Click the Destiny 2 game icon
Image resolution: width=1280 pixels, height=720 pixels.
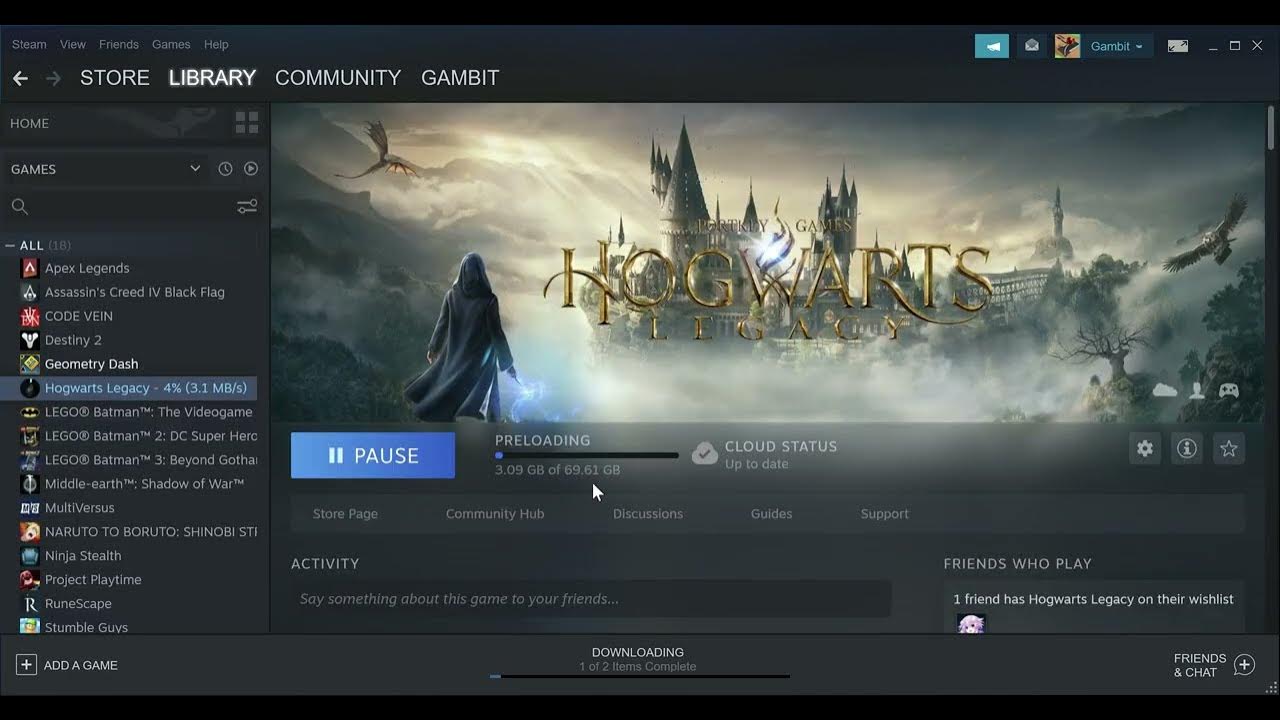coord(29,340)
